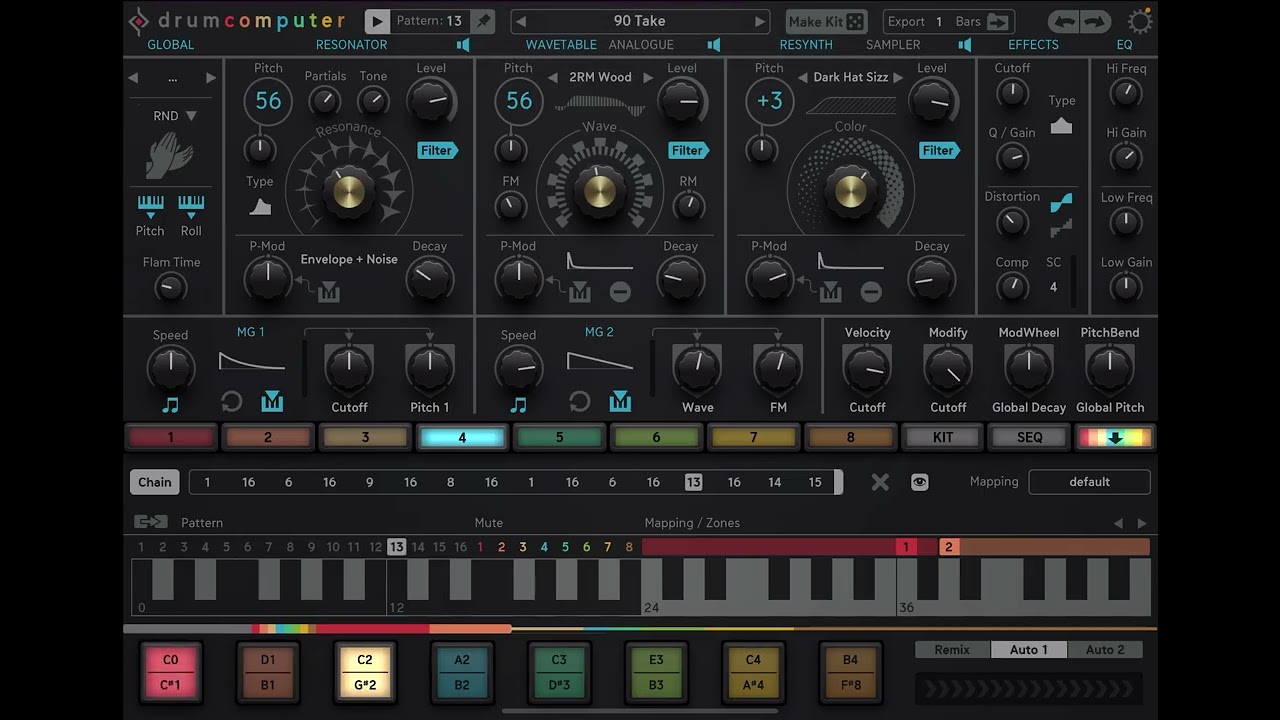1280x720 pixels.
Task: Click the pattern copy arrow icon
Action: 151,522
